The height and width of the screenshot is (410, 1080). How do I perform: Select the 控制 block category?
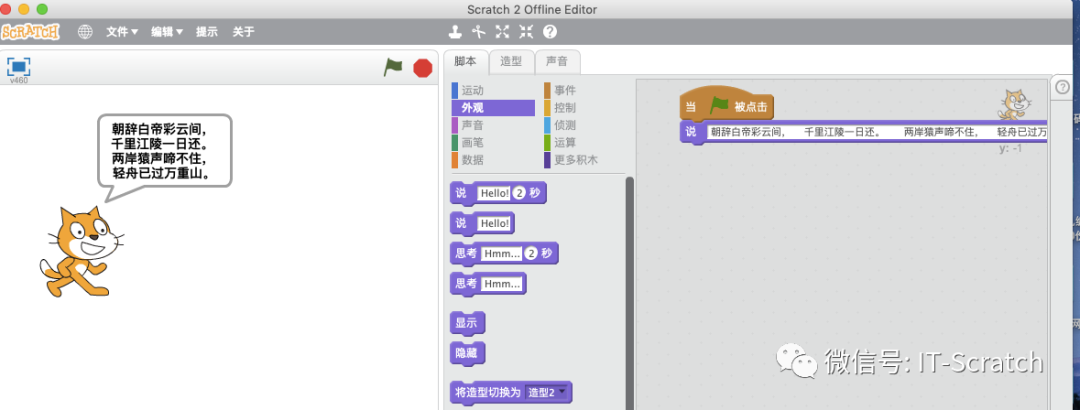click(583, 107)
